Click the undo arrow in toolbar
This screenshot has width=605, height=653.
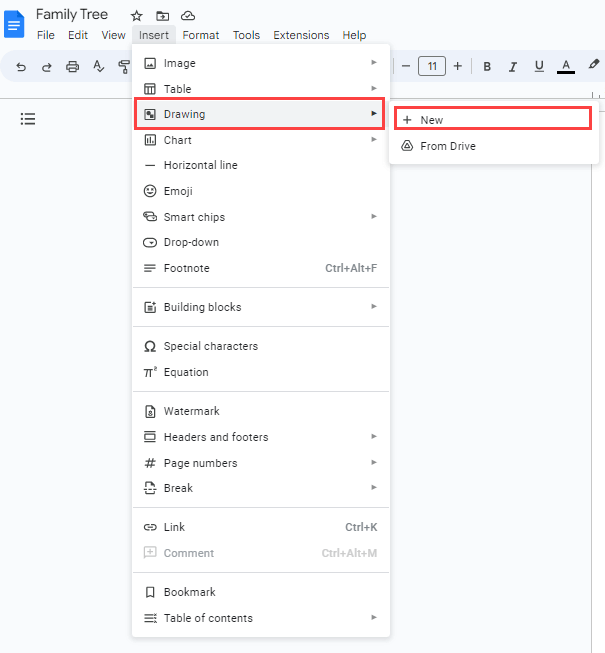[x=21, y=66]
